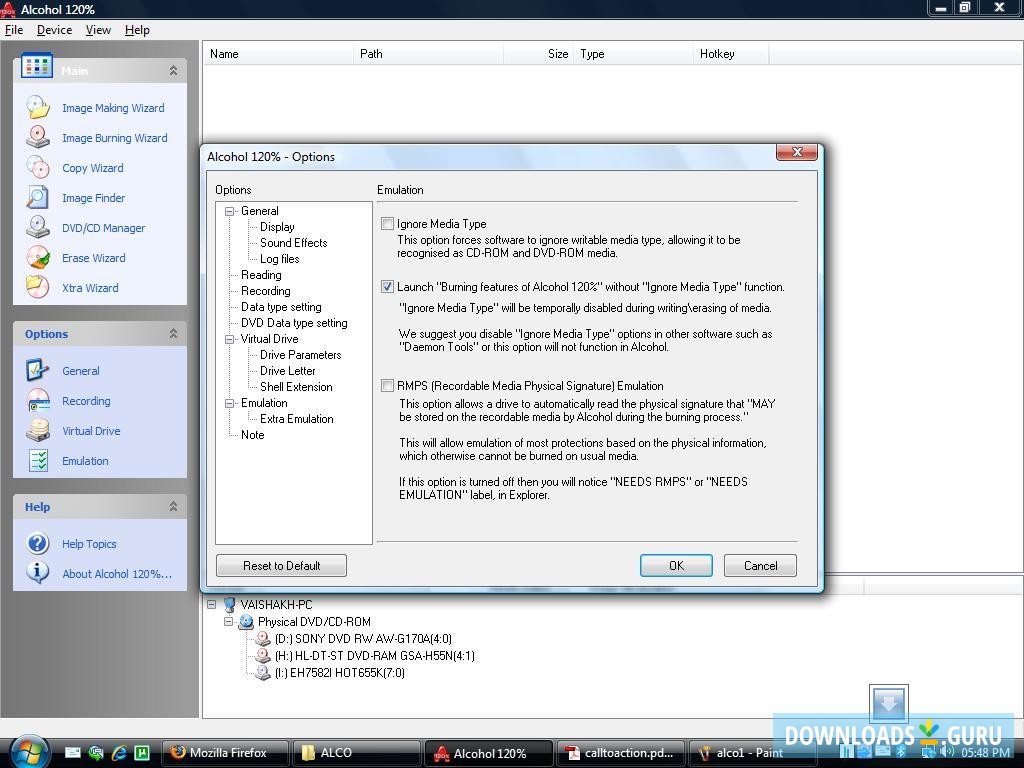Click the Emulation options icon in sidebar
The image size is (1024, 768).
click(x=38, y=460)
